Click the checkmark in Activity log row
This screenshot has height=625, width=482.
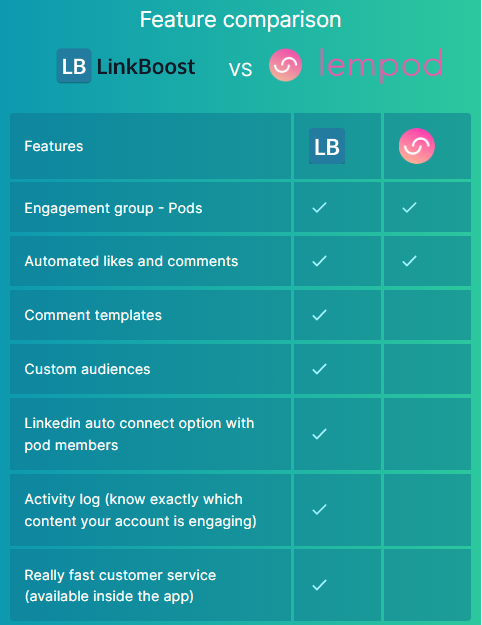[319, 509]
